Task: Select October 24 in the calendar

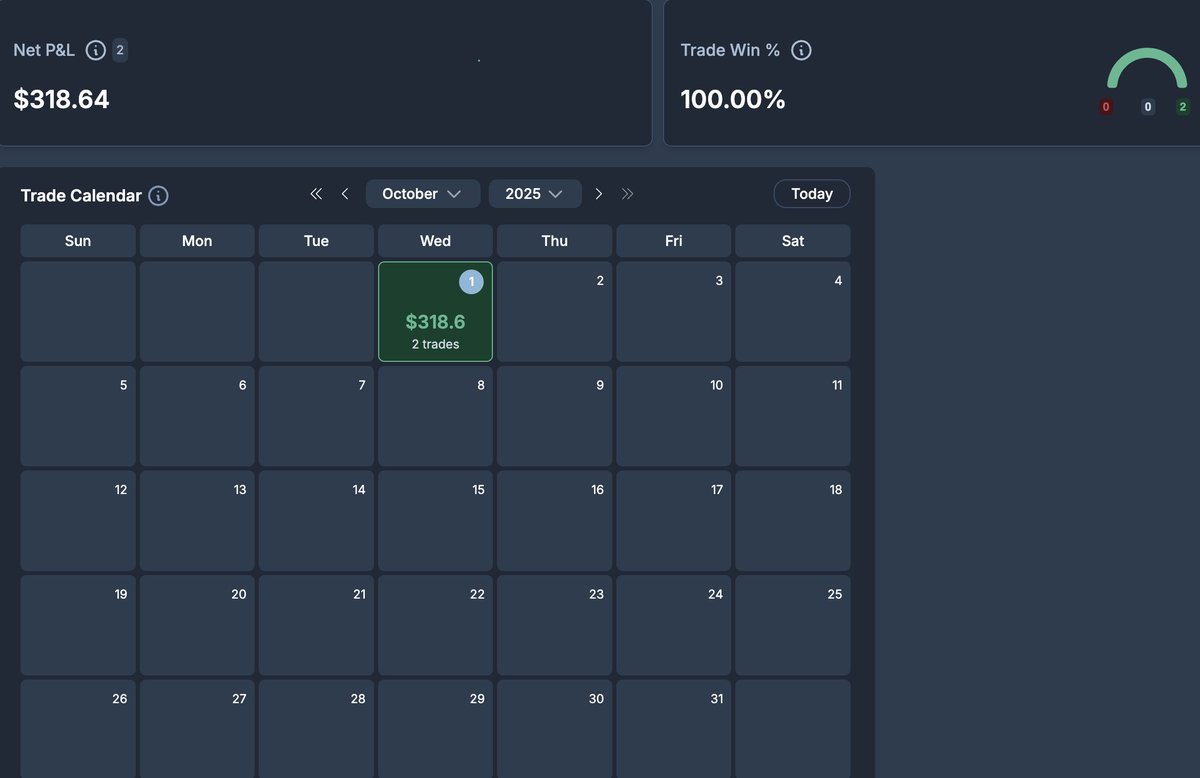Action: [x=673, y=625]
